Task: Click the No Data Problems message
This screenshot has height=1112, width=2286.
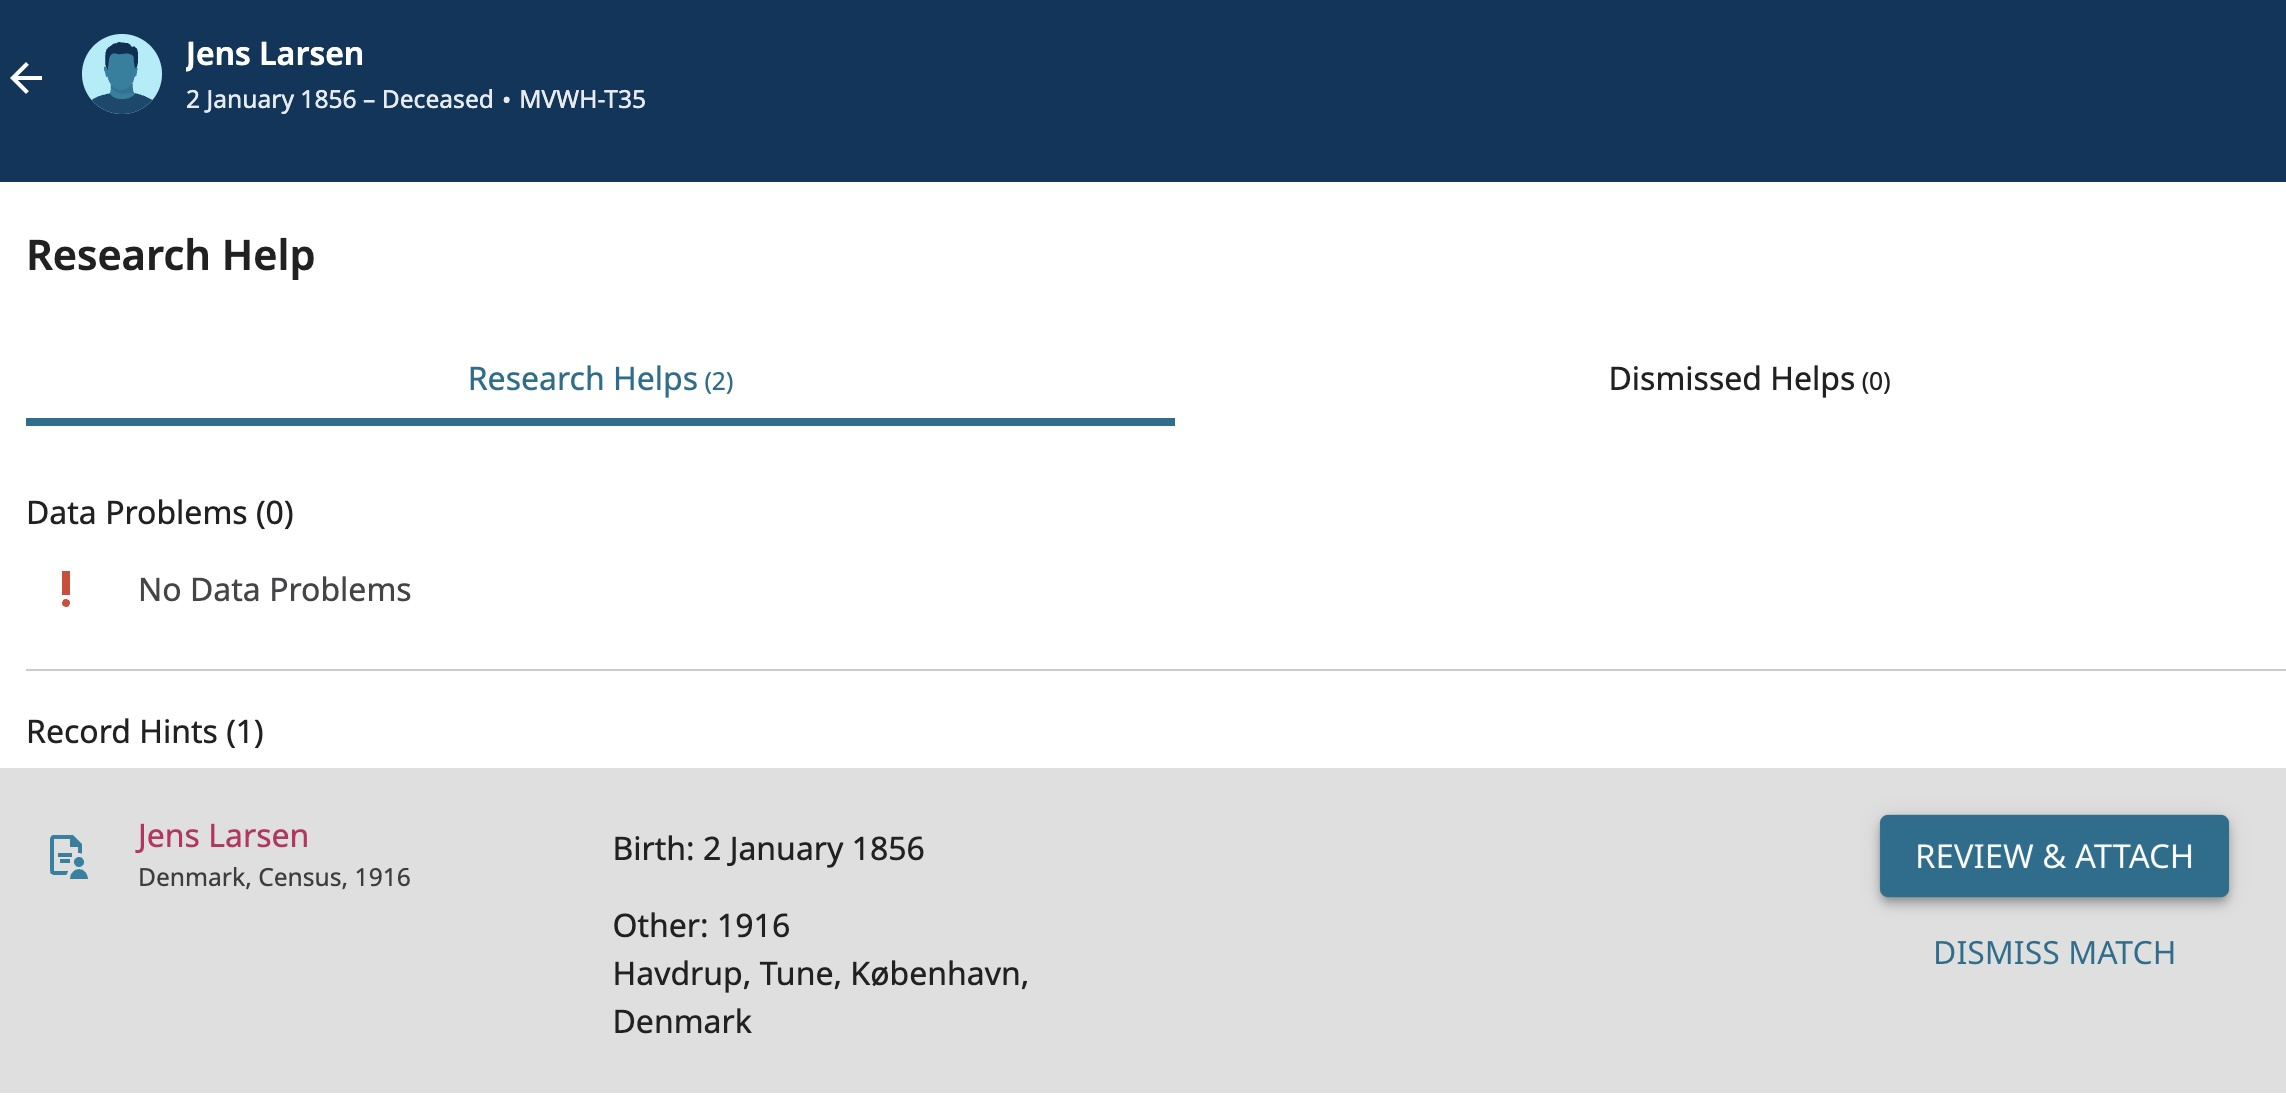Action: pyautogui.click(x=274, y=590)
